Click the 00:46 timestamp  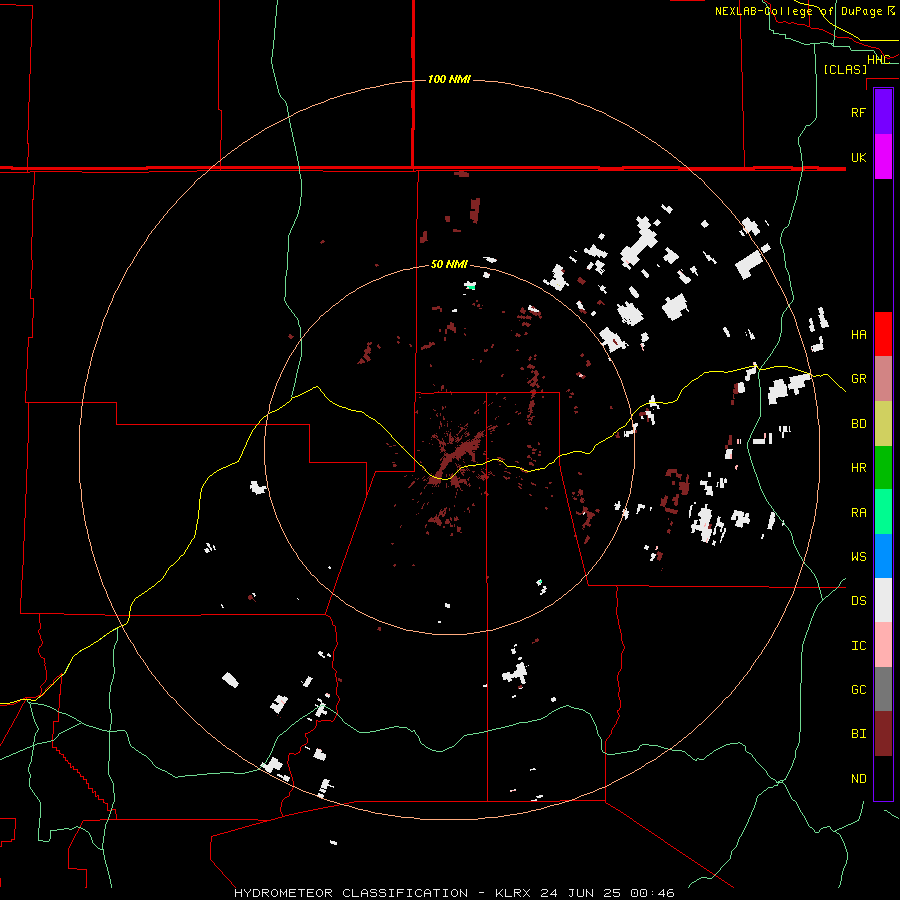click(652, 893)
